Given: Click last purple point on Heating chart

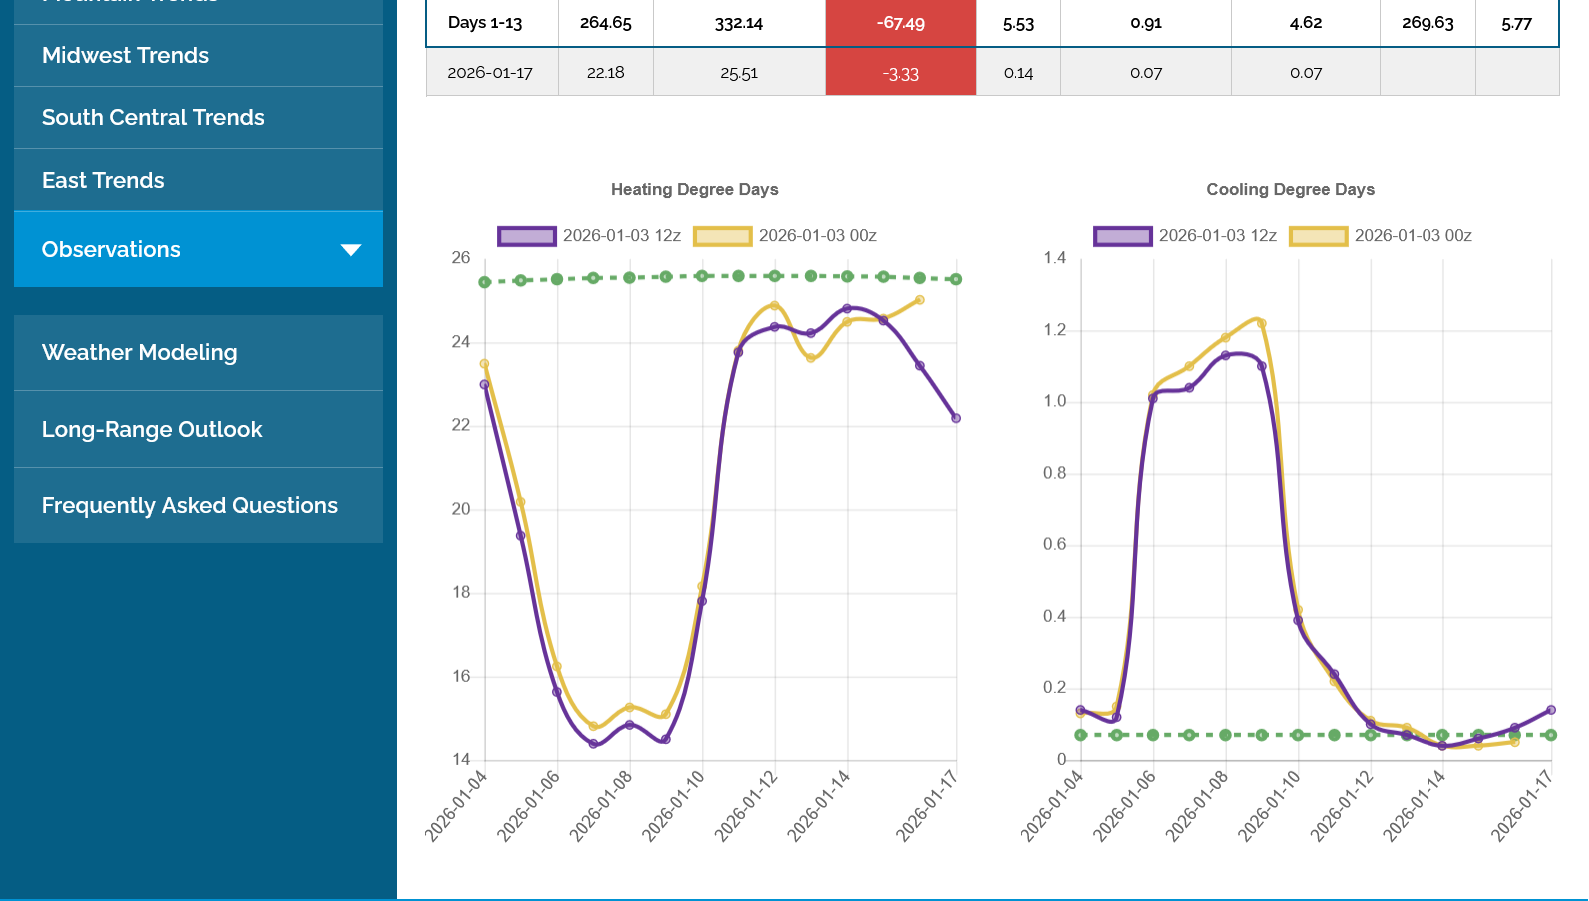Looking at the screenshot, I should 956,418.
